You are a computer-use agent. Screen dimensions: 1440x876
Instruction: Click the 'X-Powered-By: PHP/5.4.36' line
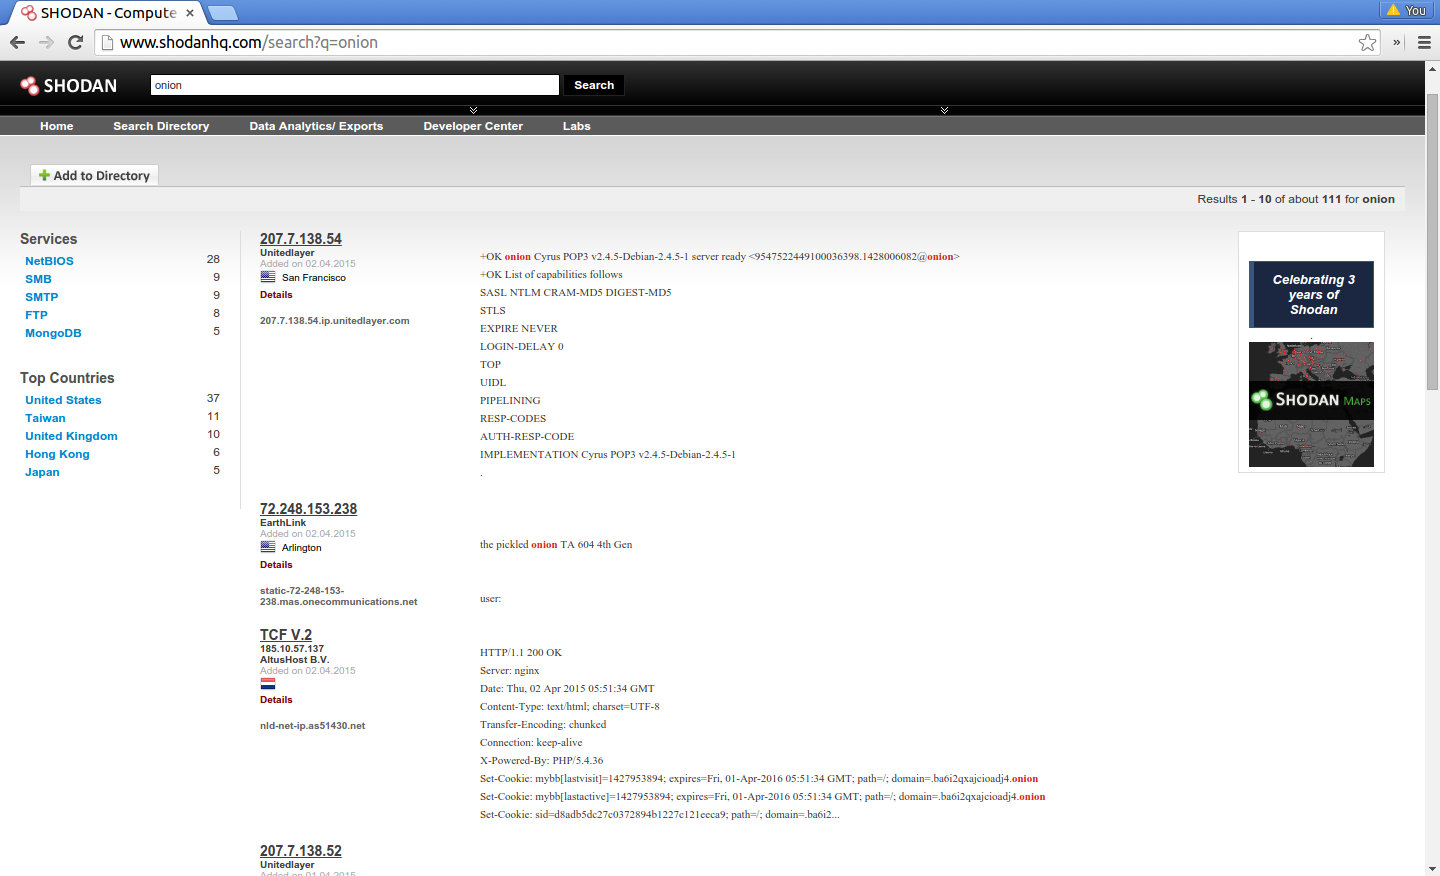[x=541, y=761]
